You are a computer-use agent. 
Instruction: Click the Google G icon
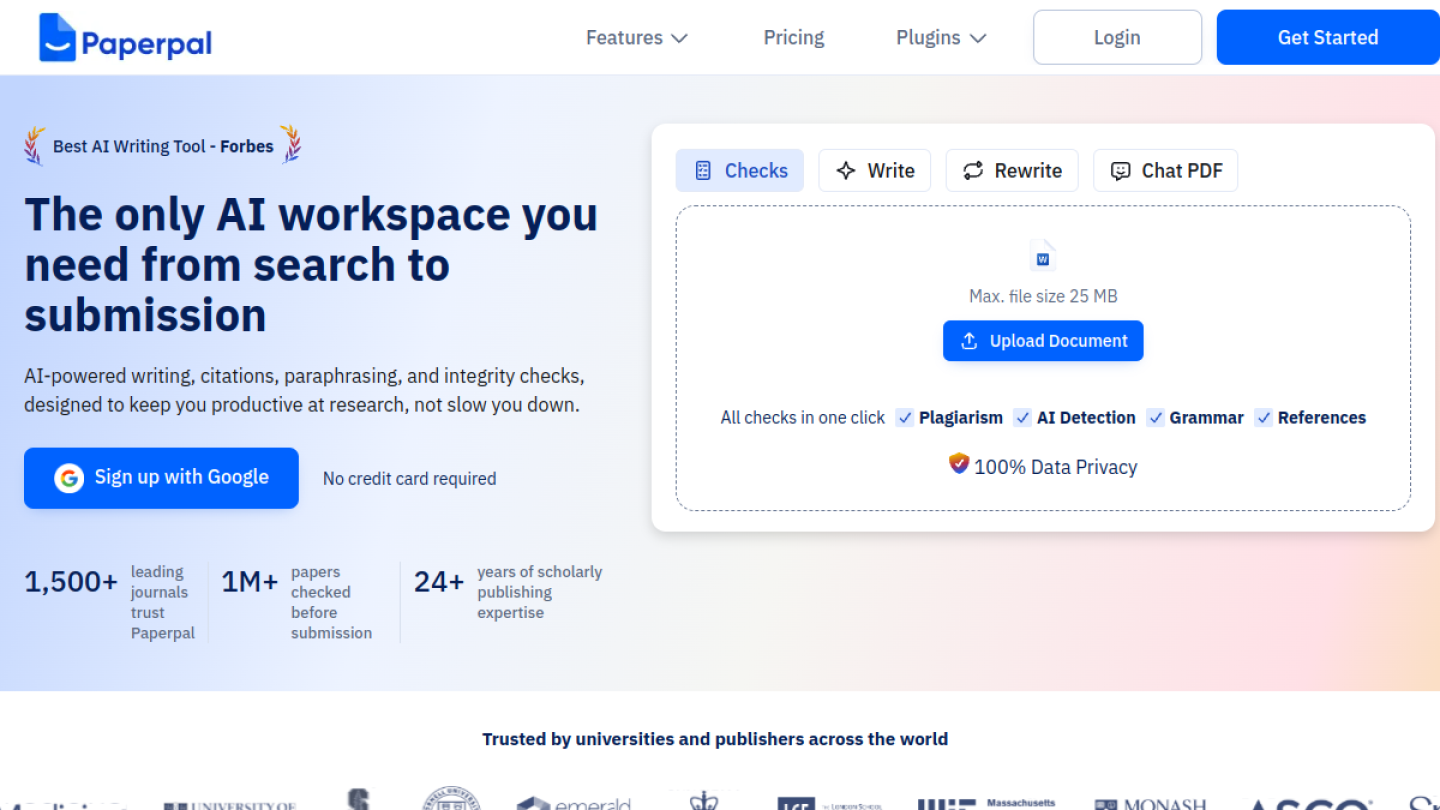tap(69, 478)
